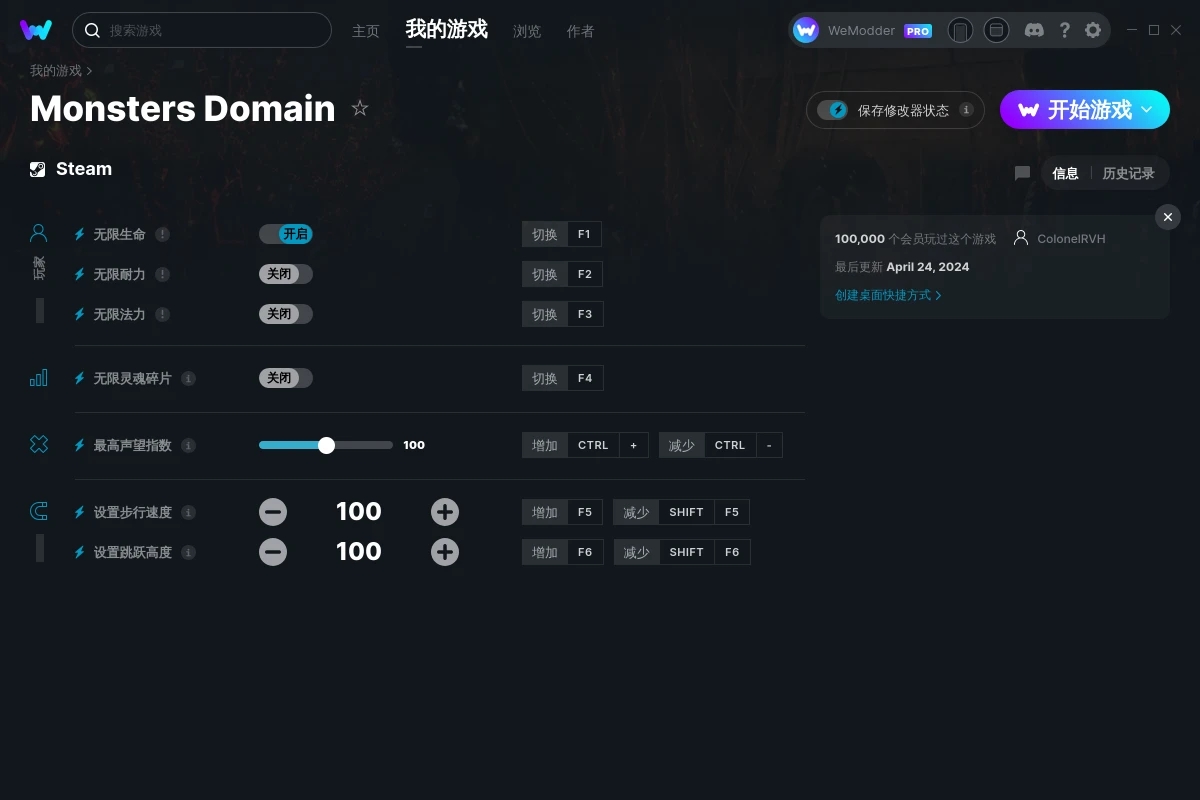
Task: Click the overlay window icon in header
Action: [x=996, y=30]
